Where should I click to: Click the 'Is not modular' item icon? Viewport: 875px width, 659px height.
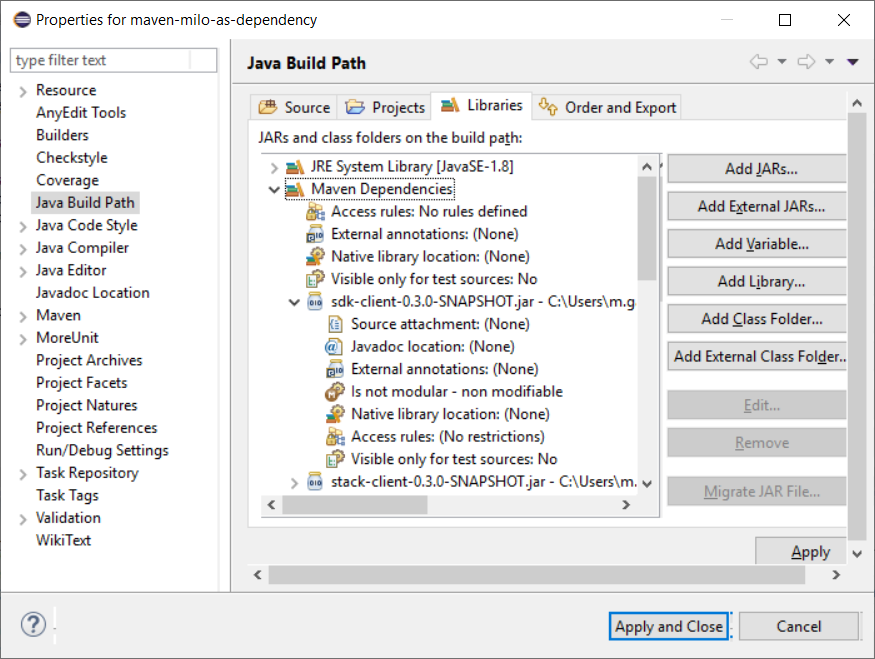335,392
